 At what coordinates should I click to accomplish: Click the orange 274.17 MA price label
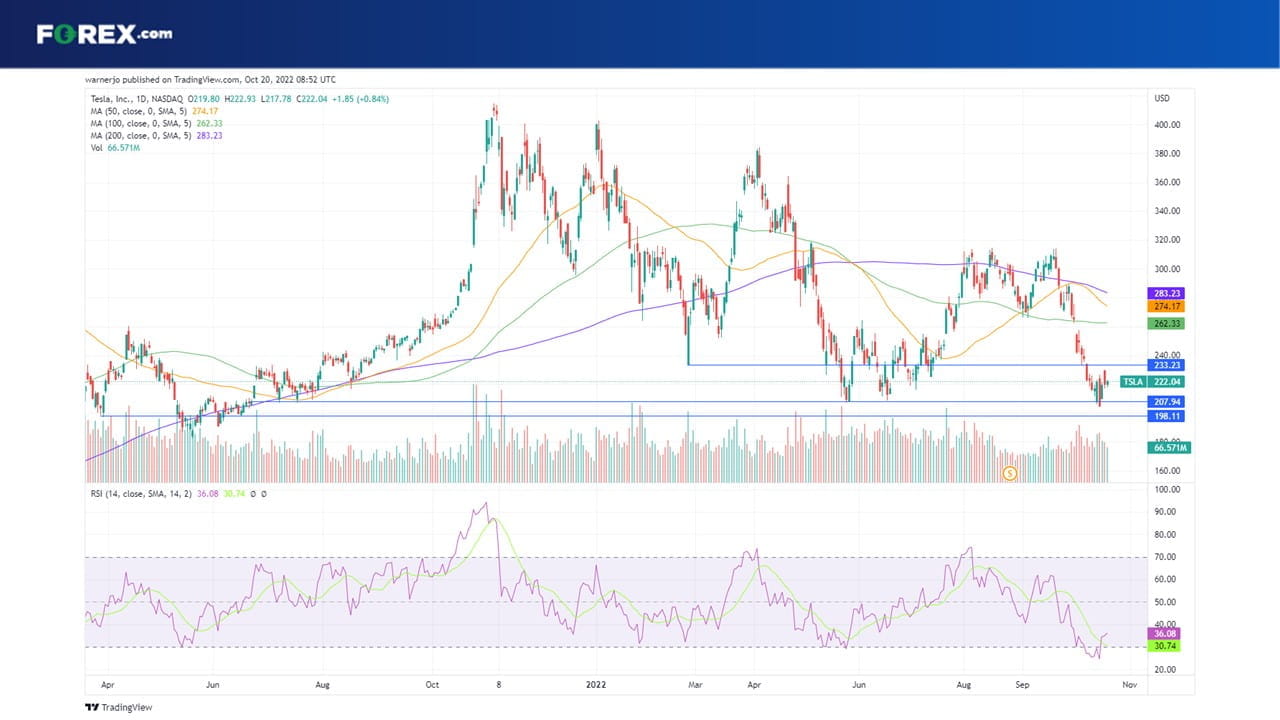coord(1167,306)
